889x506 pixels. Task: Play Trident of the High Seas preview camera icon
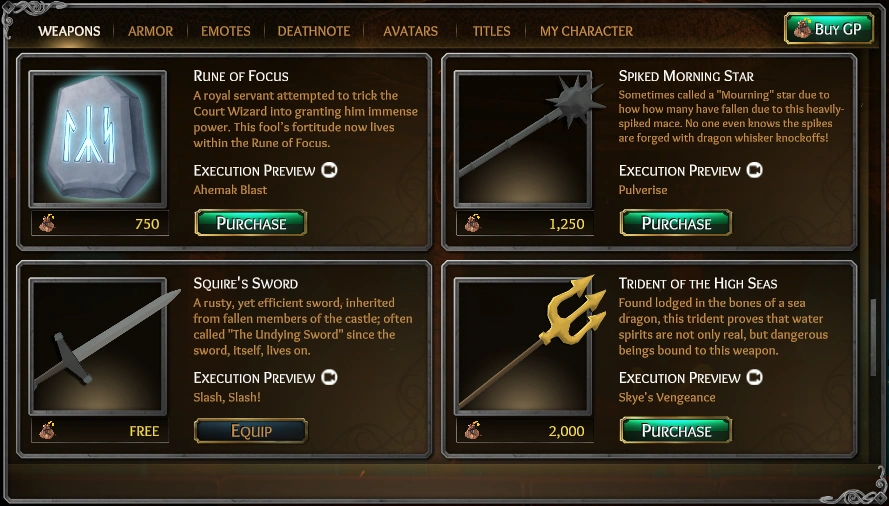[x=755, y=377]
